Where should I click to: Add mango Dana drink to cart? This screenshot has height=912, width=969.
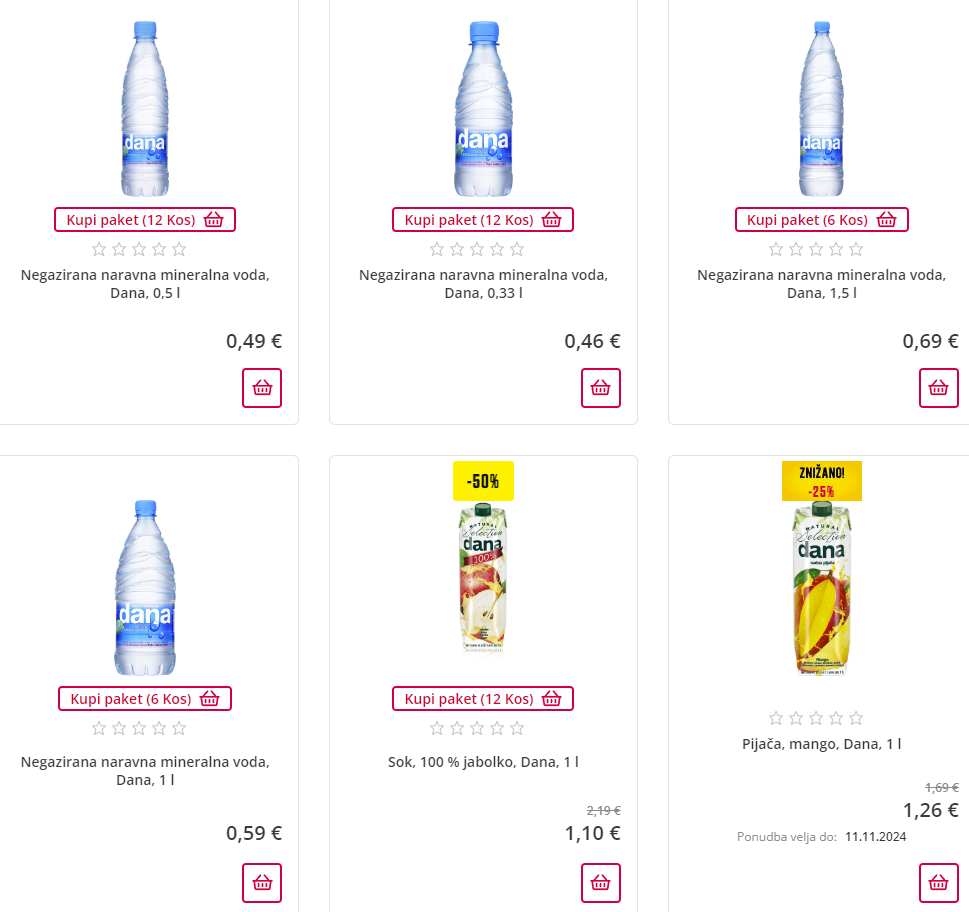pyautogui.click(x=938, y=883)
